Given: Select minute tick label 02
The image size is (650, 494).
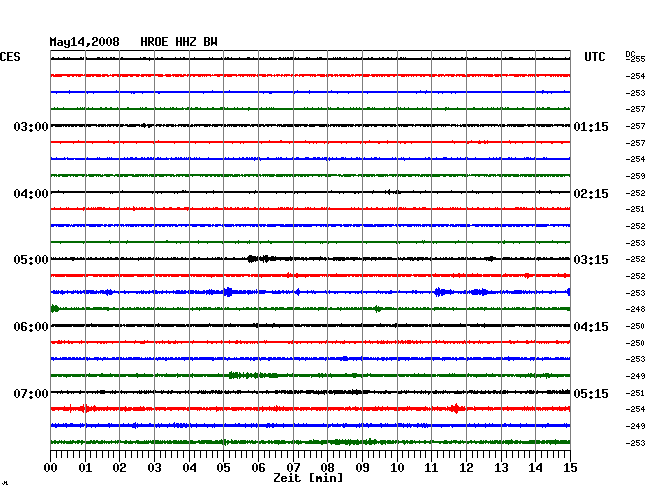Looking at the screenshot, I should [119, 468].
